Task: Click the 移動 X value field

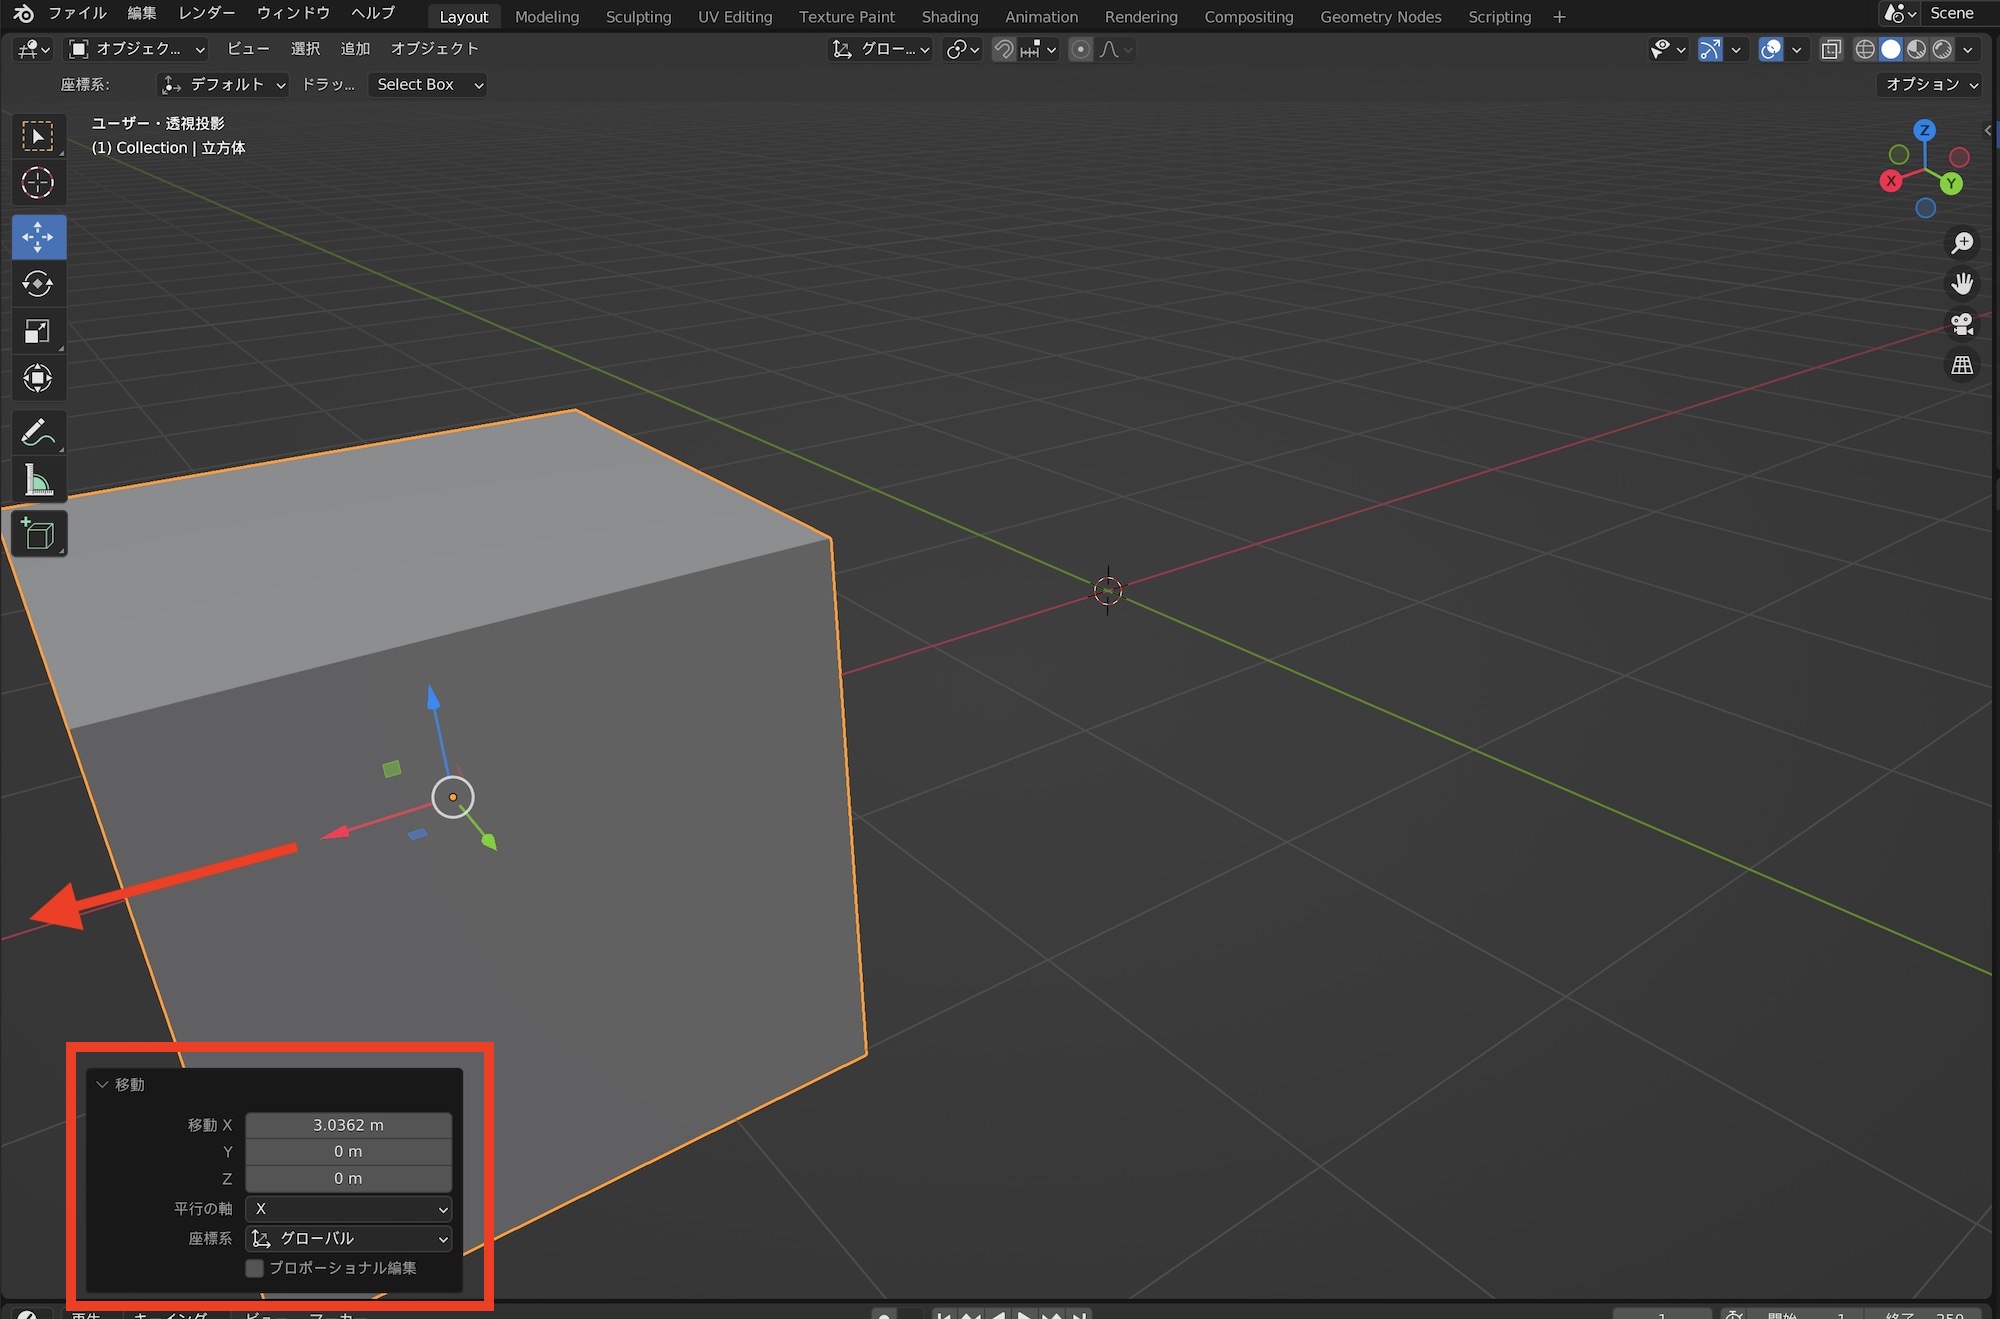Action: [x=348, y=1125]
